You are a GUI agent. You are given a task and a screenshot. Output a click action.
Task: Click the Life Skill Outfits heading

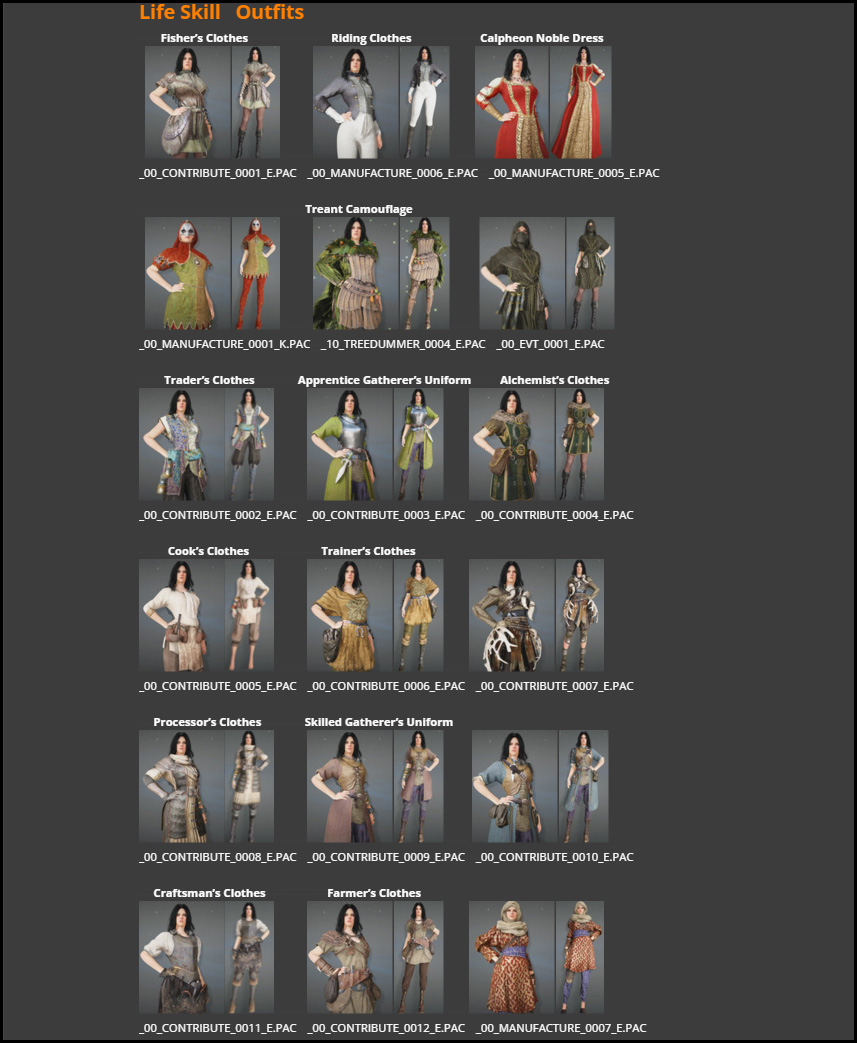pyautogui.click(x=221, y=13)
